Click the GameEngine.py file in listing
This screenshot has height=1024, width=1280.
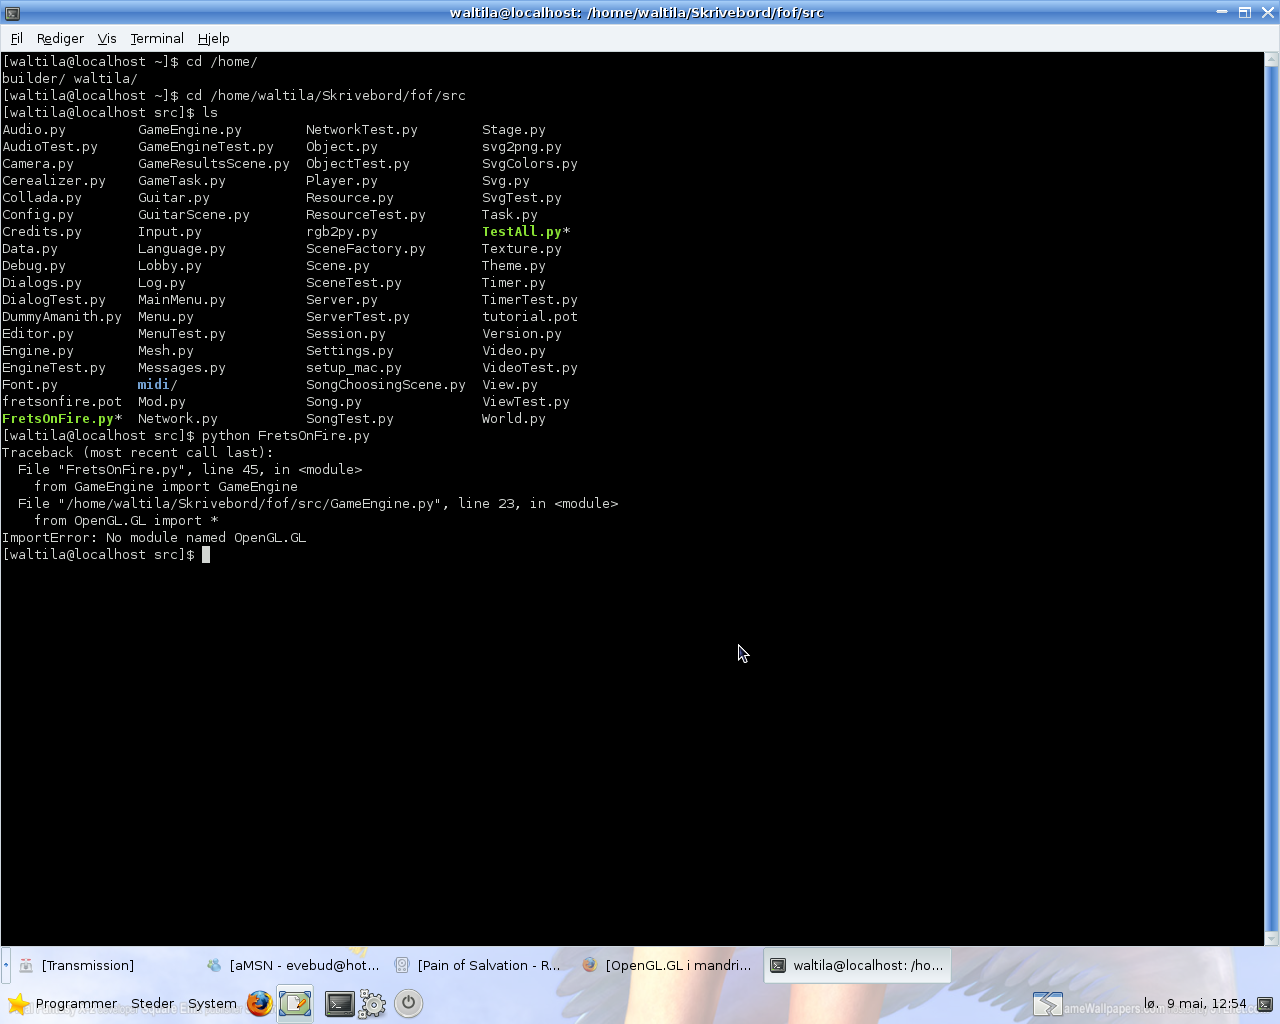tap(190, 130)
